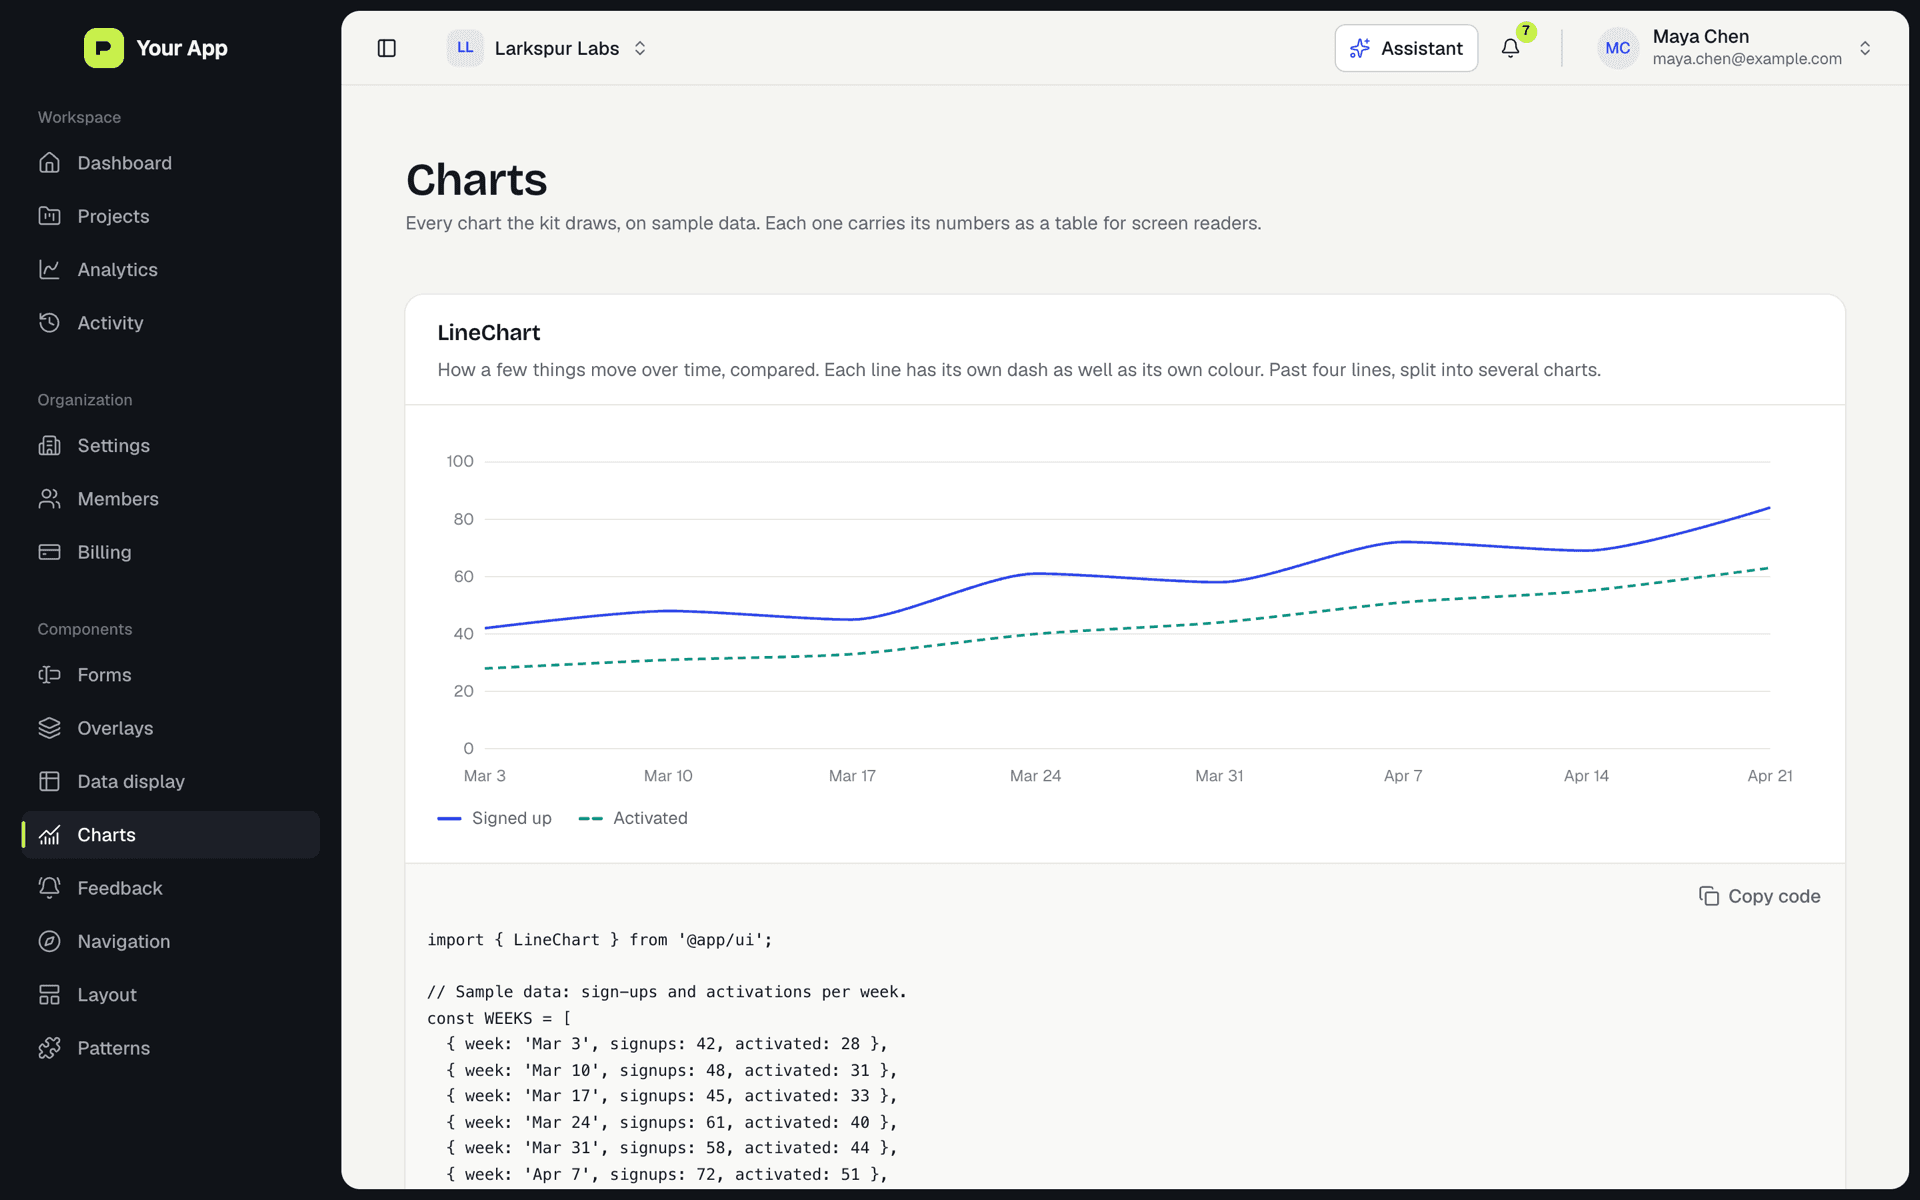Viewport: 1920px width, 1200px height.
Task: Expand the Larkspur Labs workspace switcher
Action: point(548,48)
